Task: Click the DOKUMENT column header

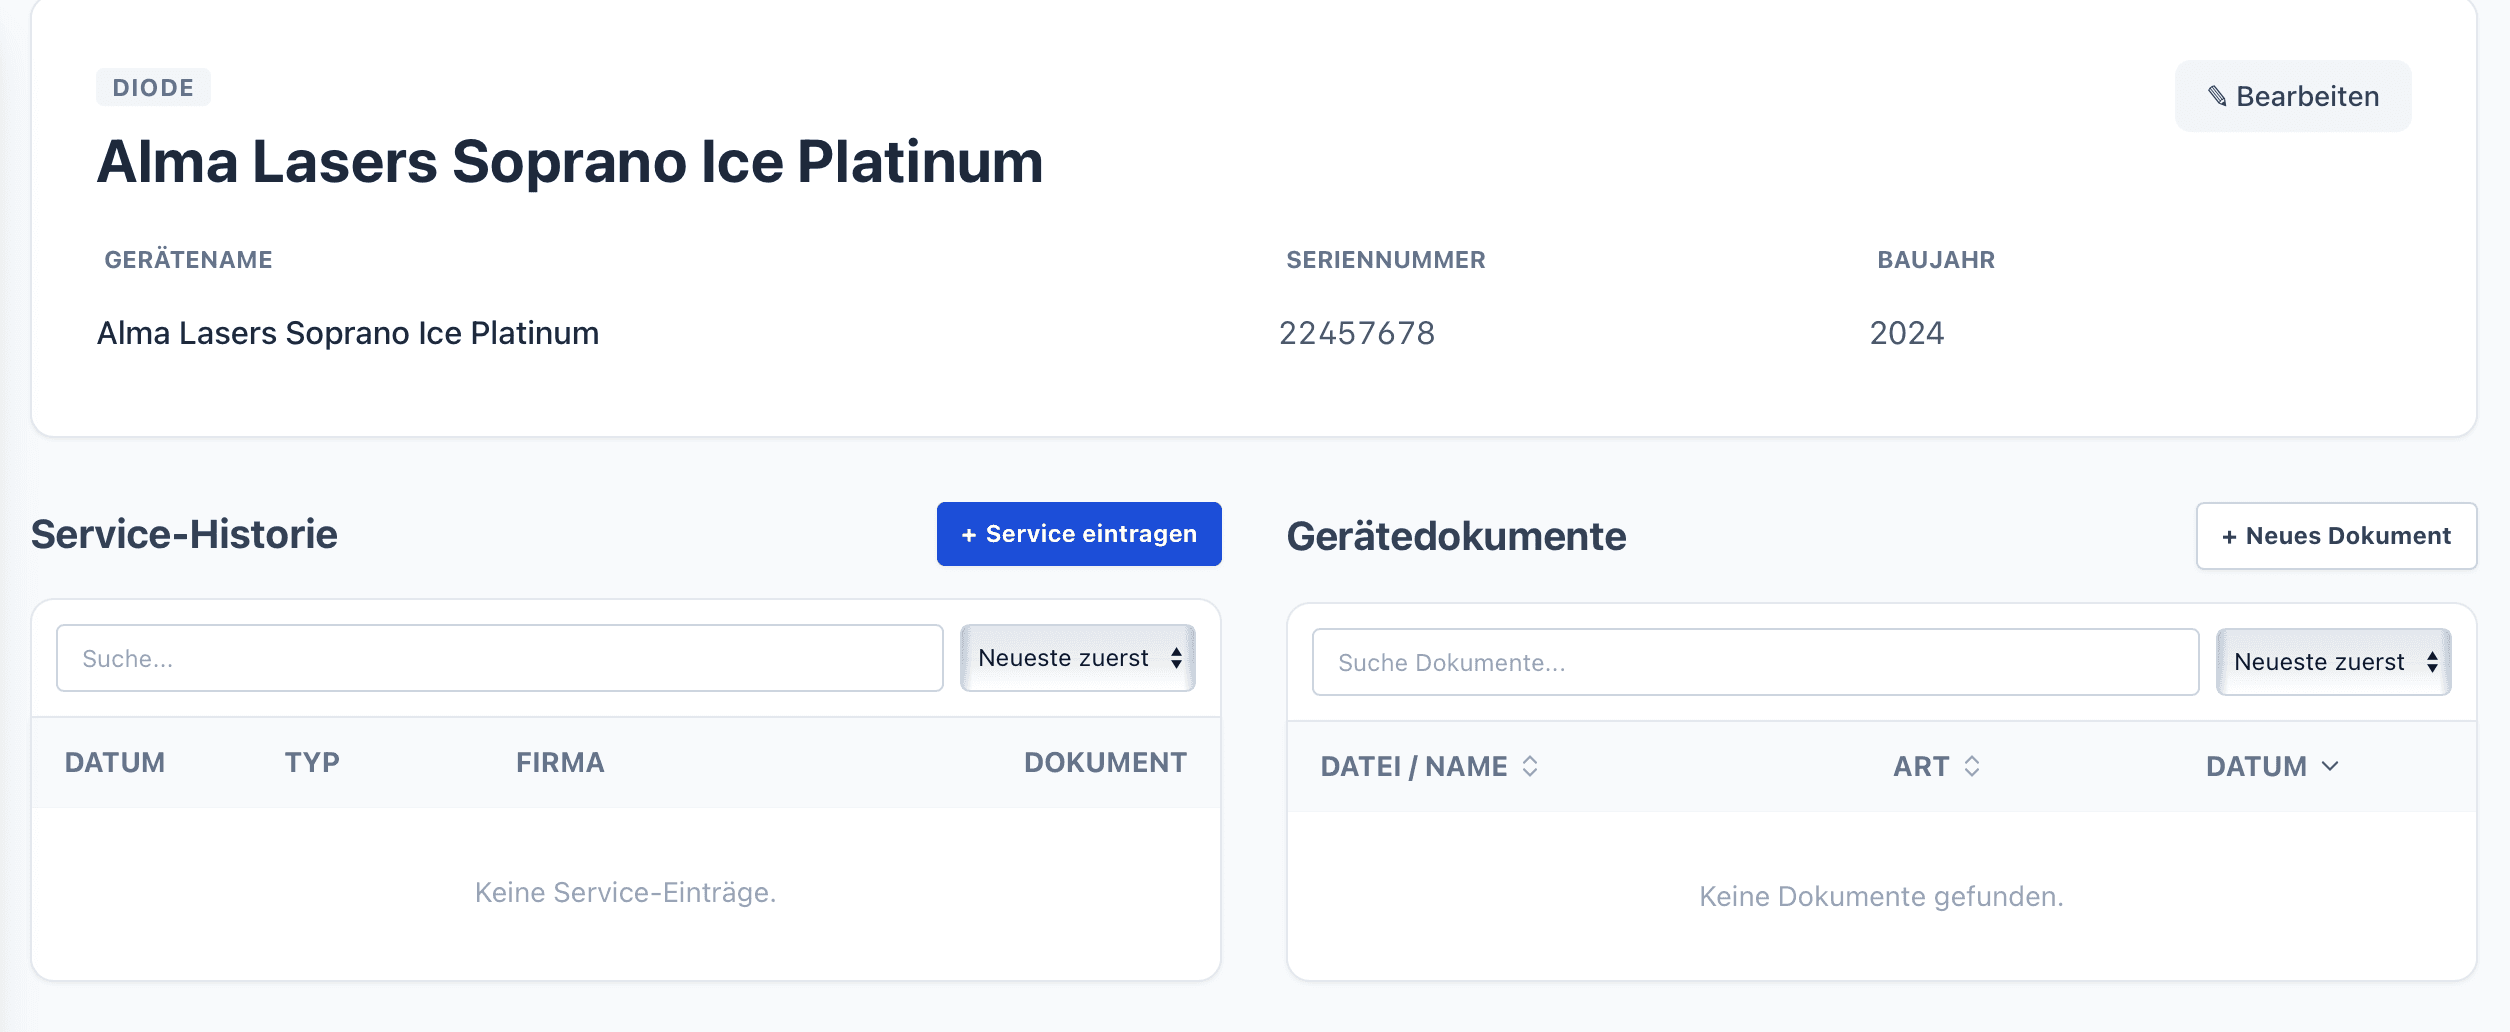Action: click(1105, 763)
